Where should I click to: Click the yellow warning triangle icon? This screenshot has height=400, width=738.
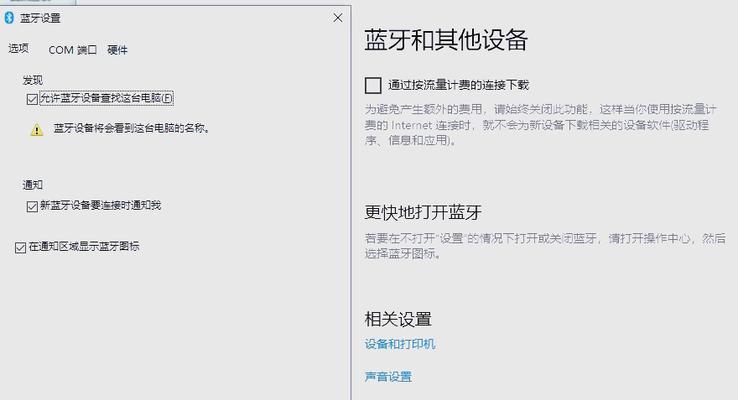[x=37, y=130]
